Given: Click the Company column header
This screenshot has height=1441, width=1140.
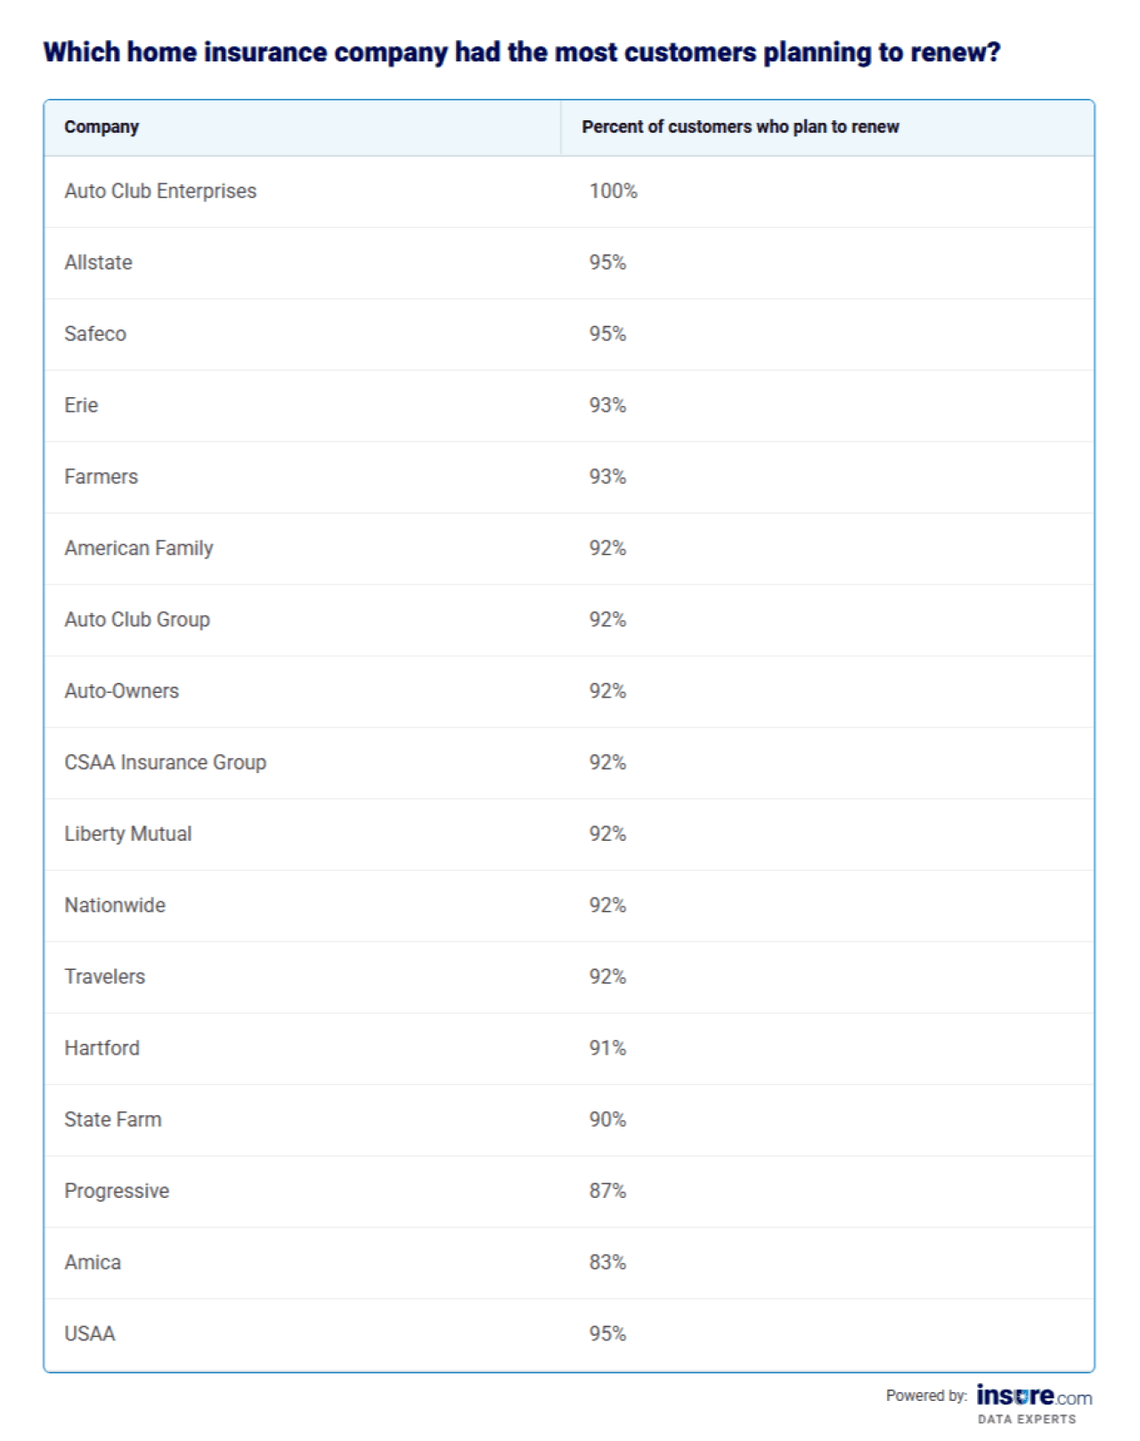Looking at the screenshot, I should 101,127.
